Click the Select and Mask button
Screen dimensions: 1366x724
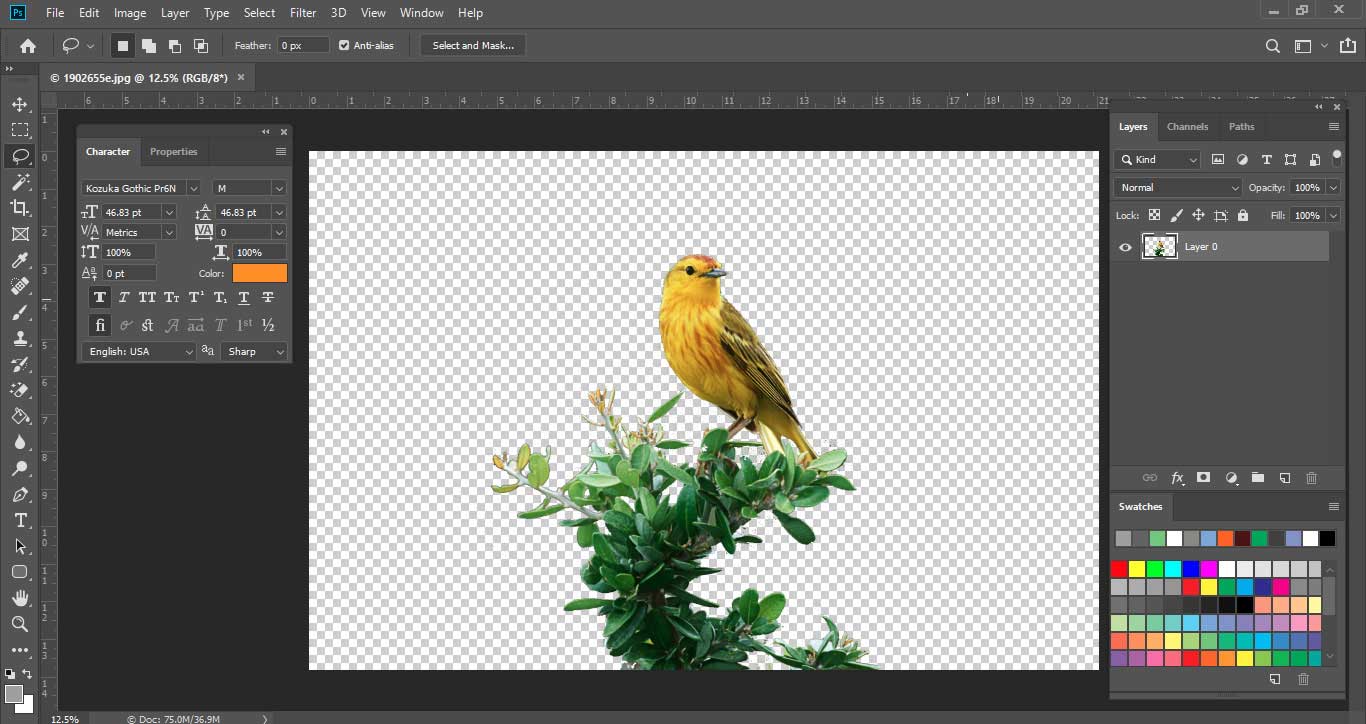tap(471, 45)
